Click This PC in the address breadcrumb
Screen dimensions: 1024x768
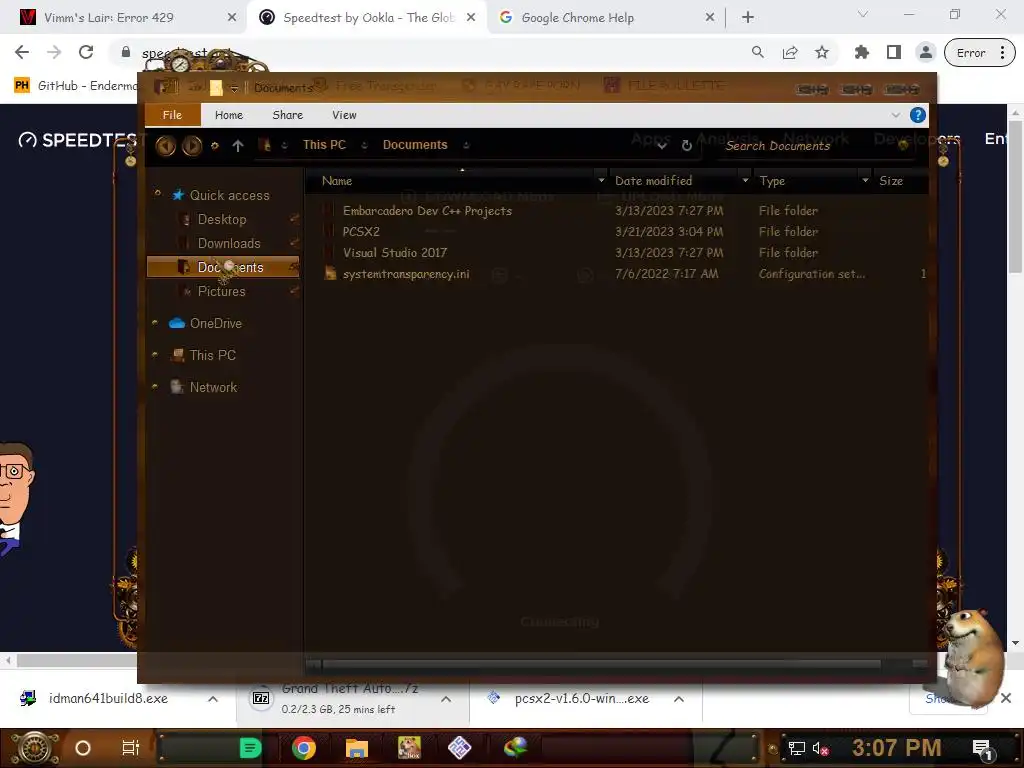point(324,145)
